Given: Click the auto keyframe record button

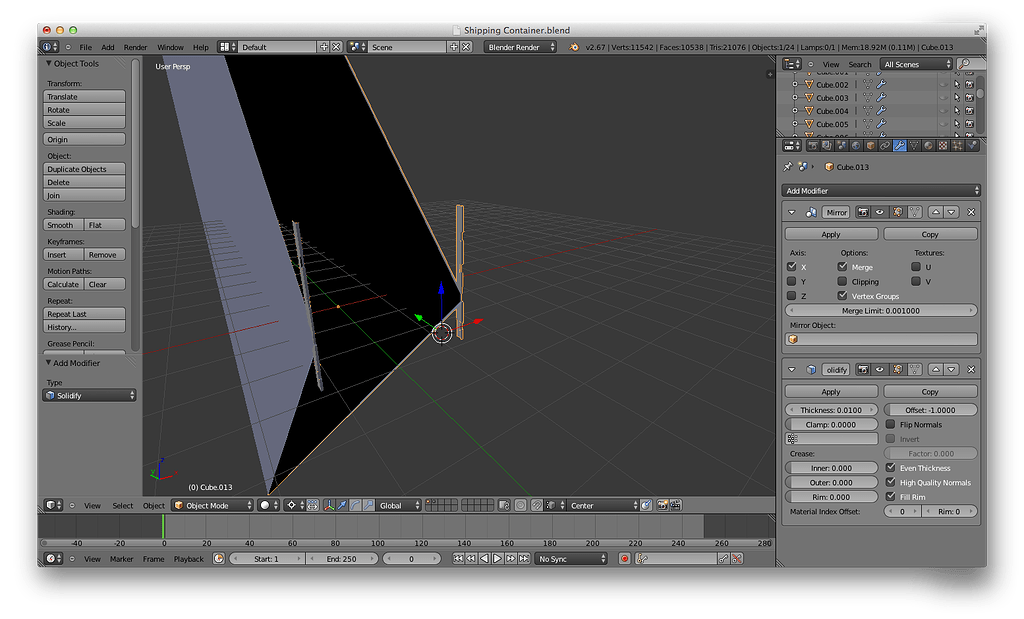Looking at the screenshot, I should (x=624, y=559).
